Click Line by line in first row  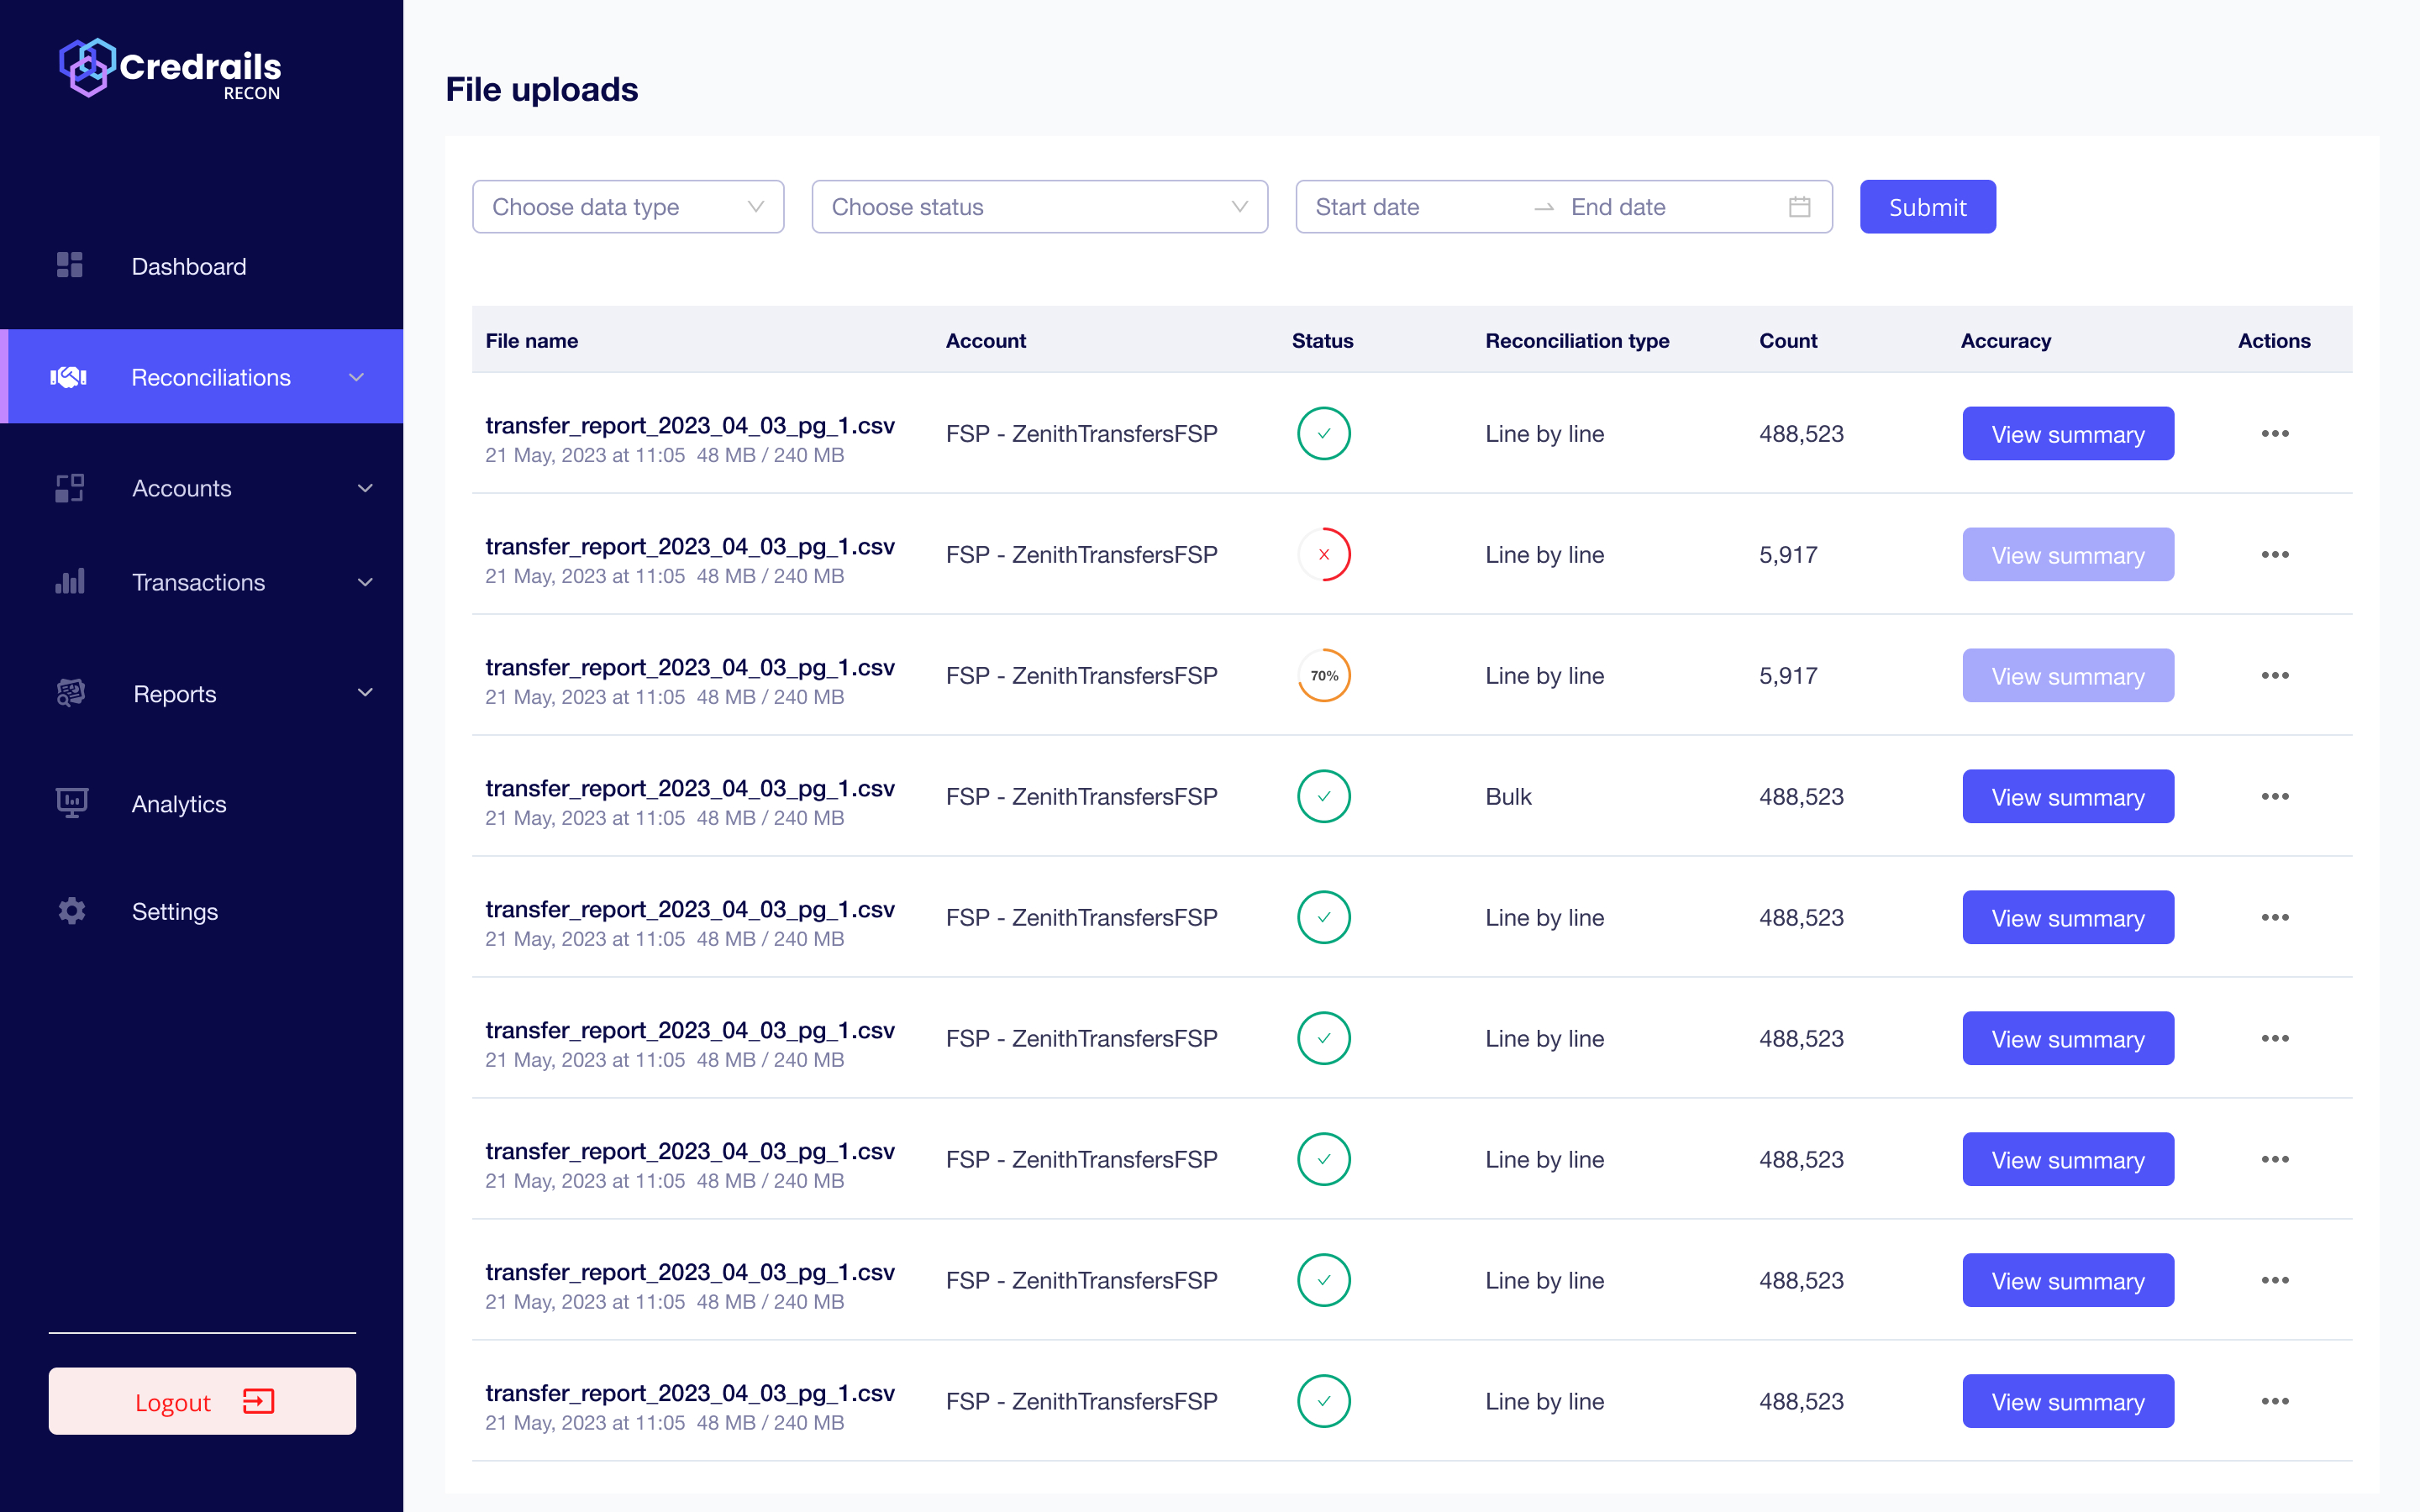pos(1544,434)
